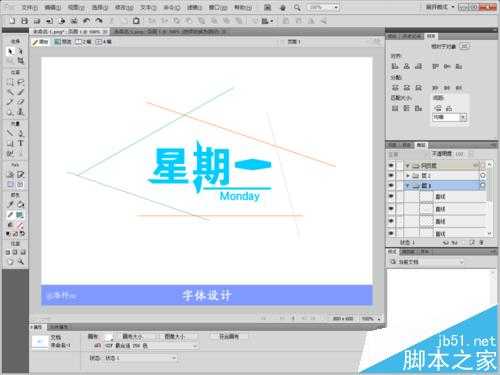
Task: Toggle the 相对于对象 button in Align panel
Action: [464, 46]
